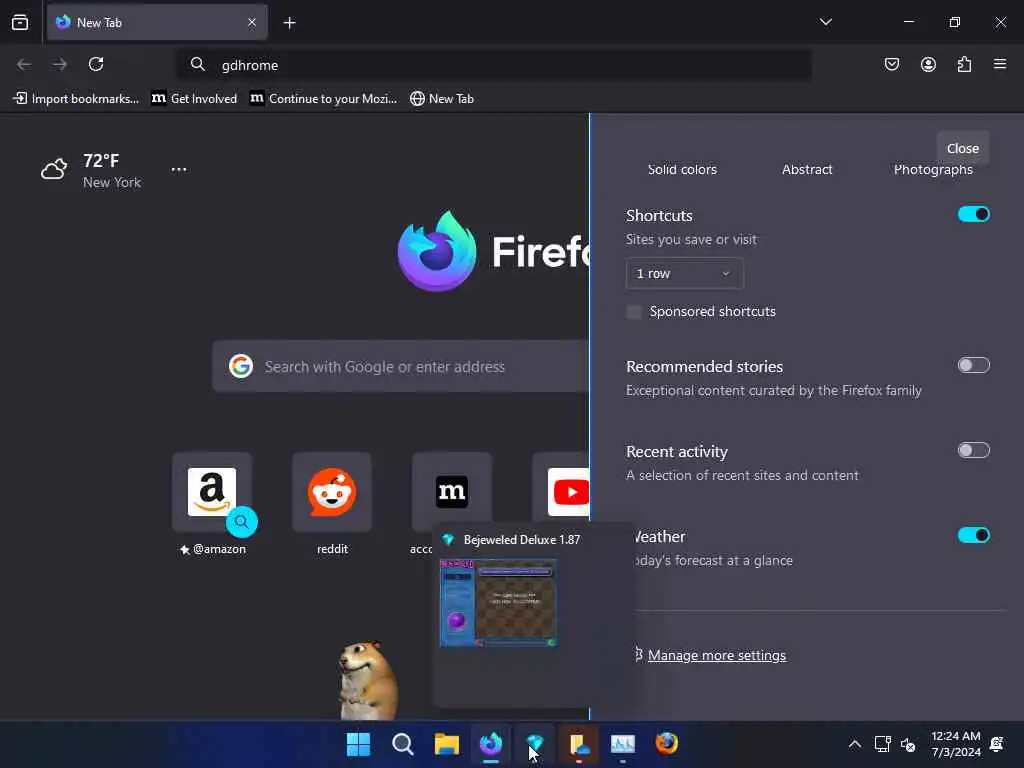Click the 72°F New York weather text
The height and width of the screenshot is (768, 1024).
click(112, 171)
